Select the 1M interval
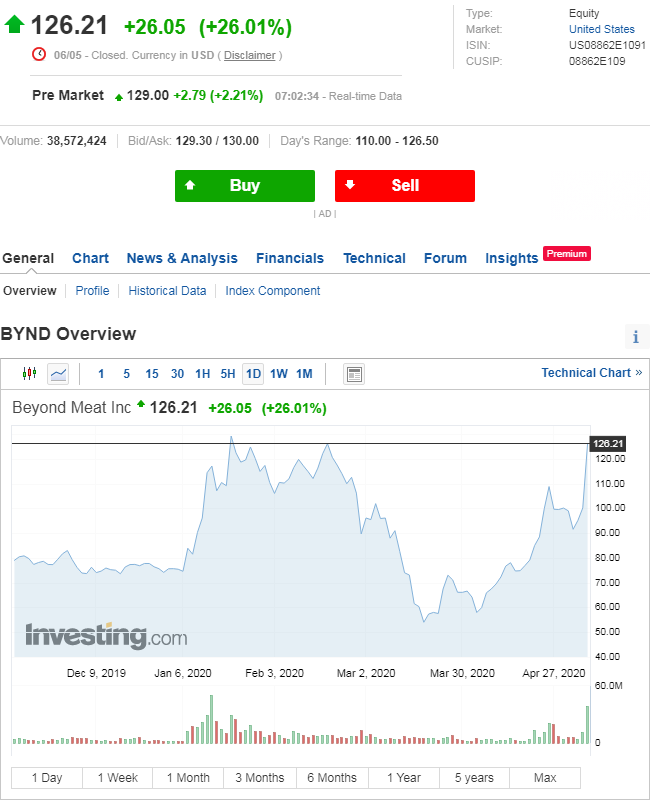Image resolution: width=650 pixels, height=809 pixels. pos(304,374)
